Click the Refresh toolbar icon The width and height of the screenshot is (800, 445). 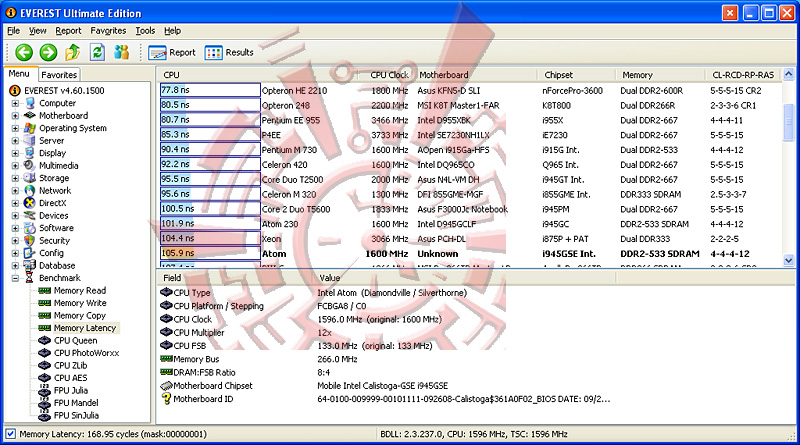point(97,52)
